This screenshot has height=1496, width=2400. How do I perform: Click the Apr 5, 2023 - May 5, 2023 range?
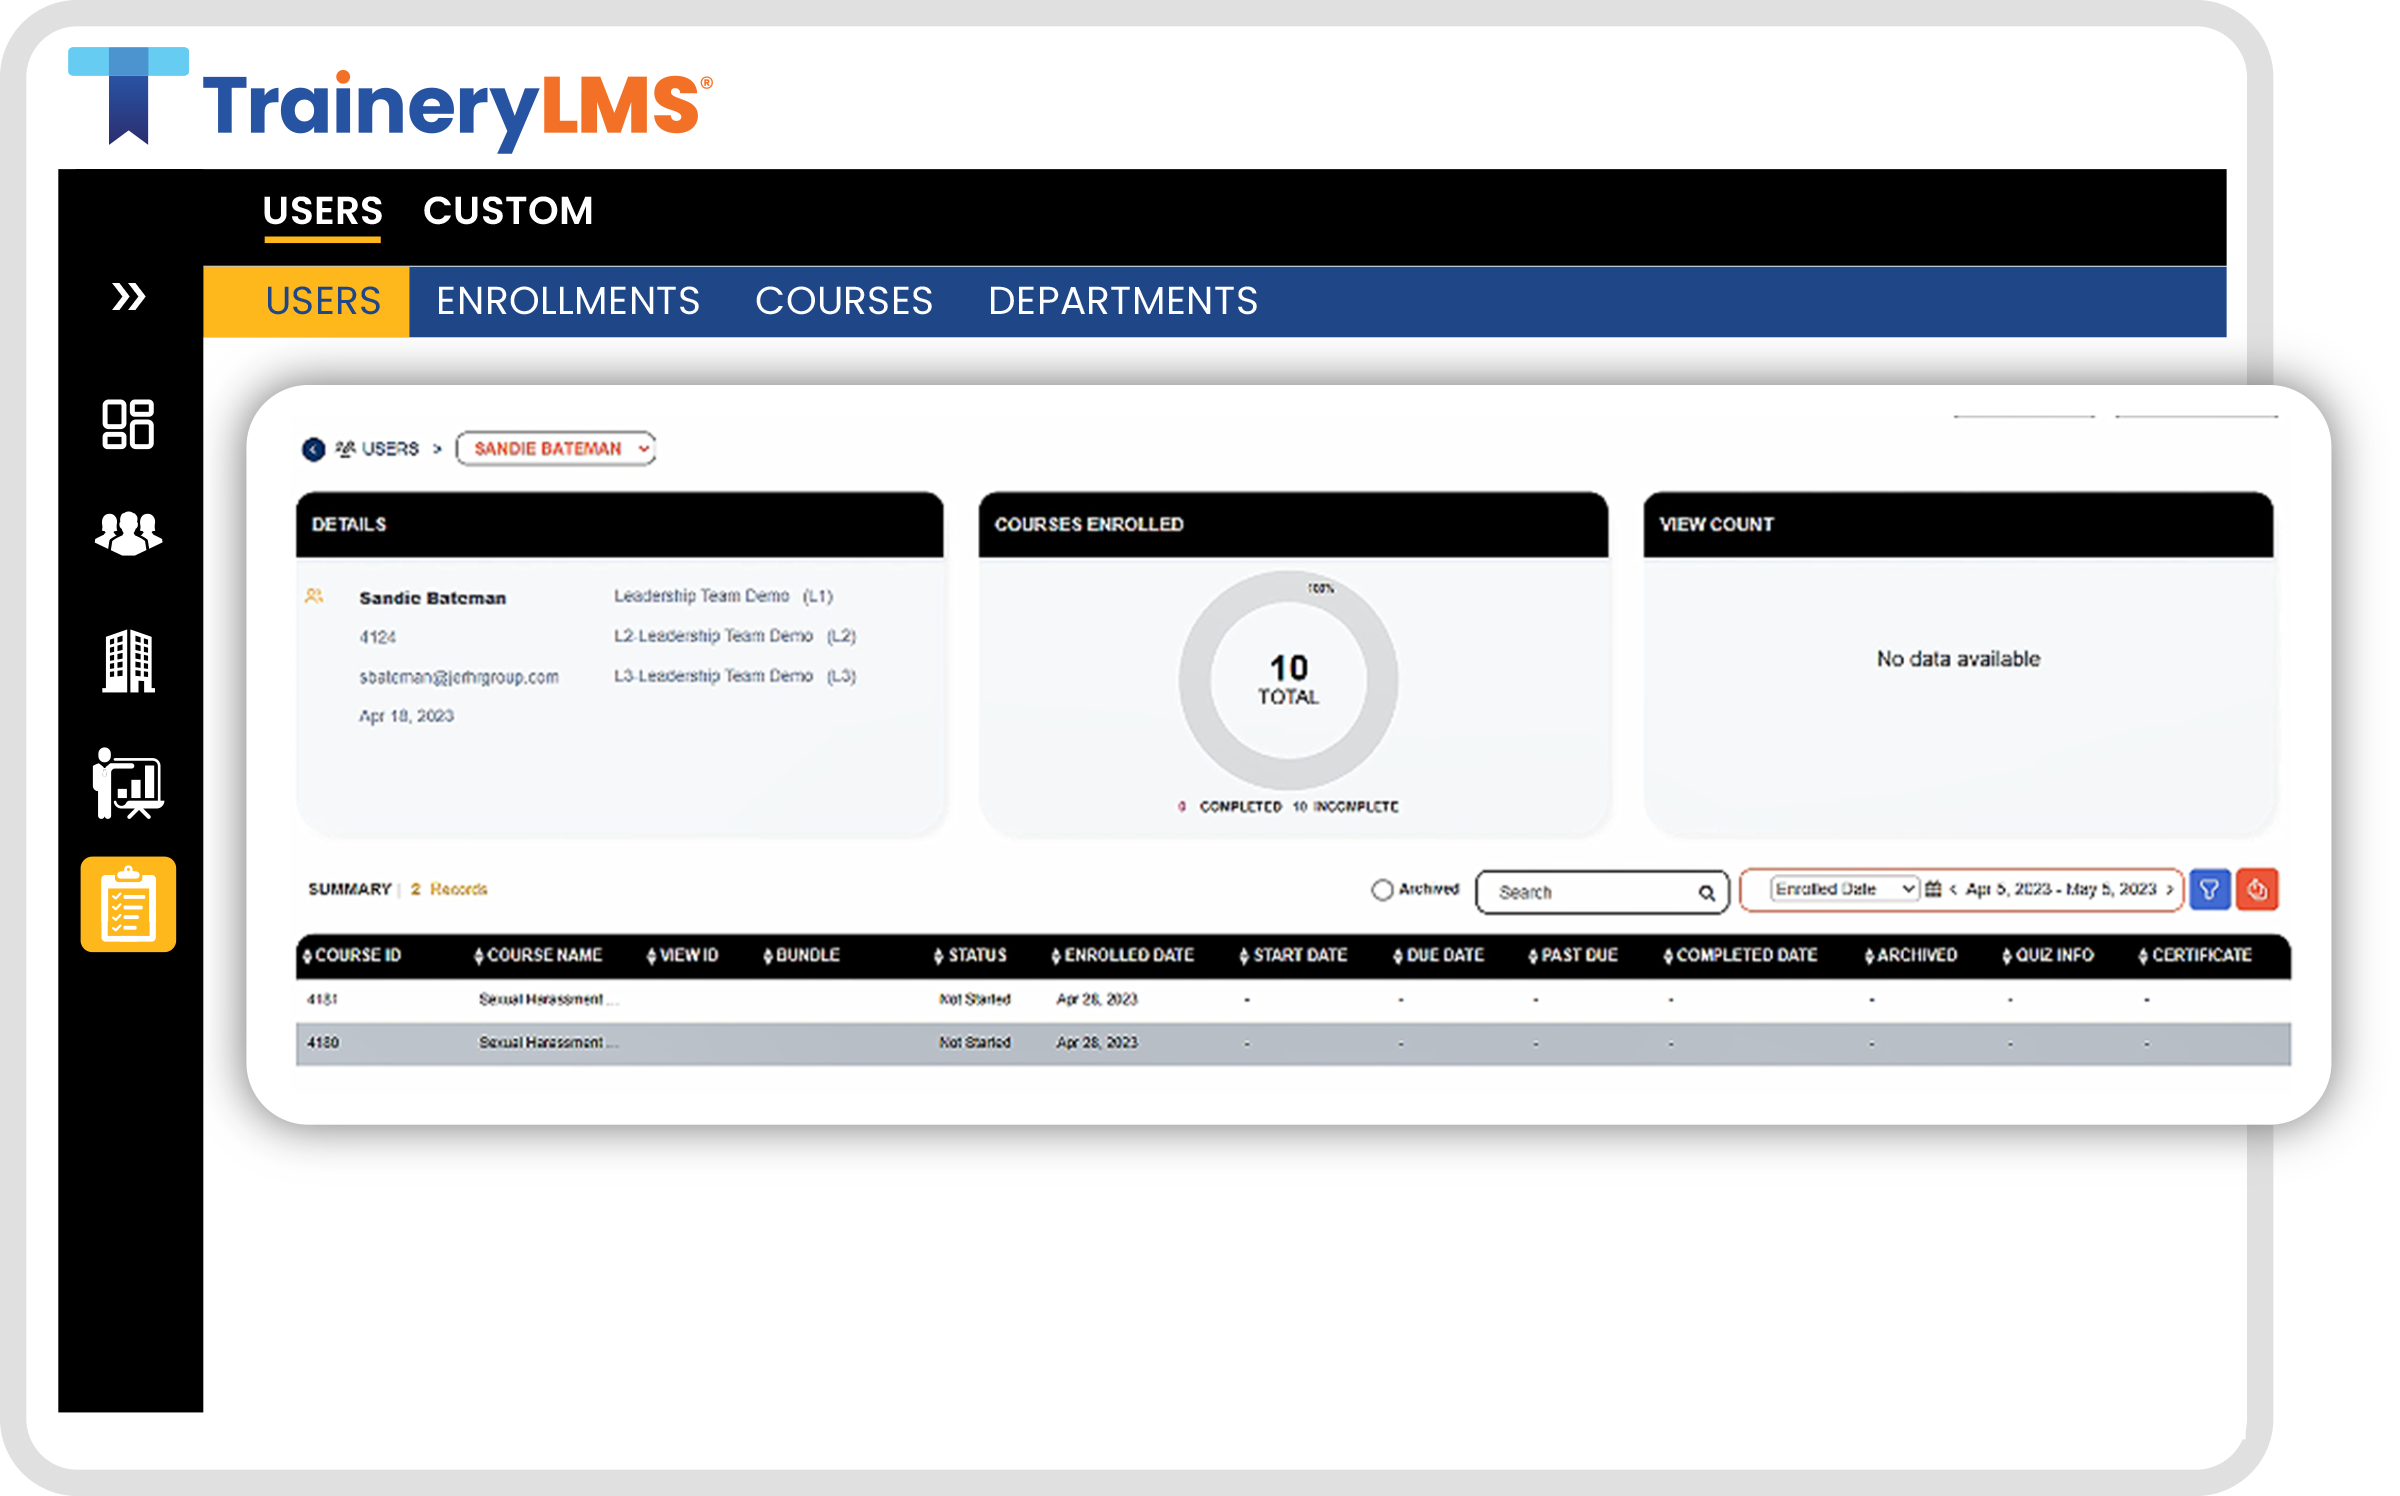pyautogui.click(x=2061, y=889)
